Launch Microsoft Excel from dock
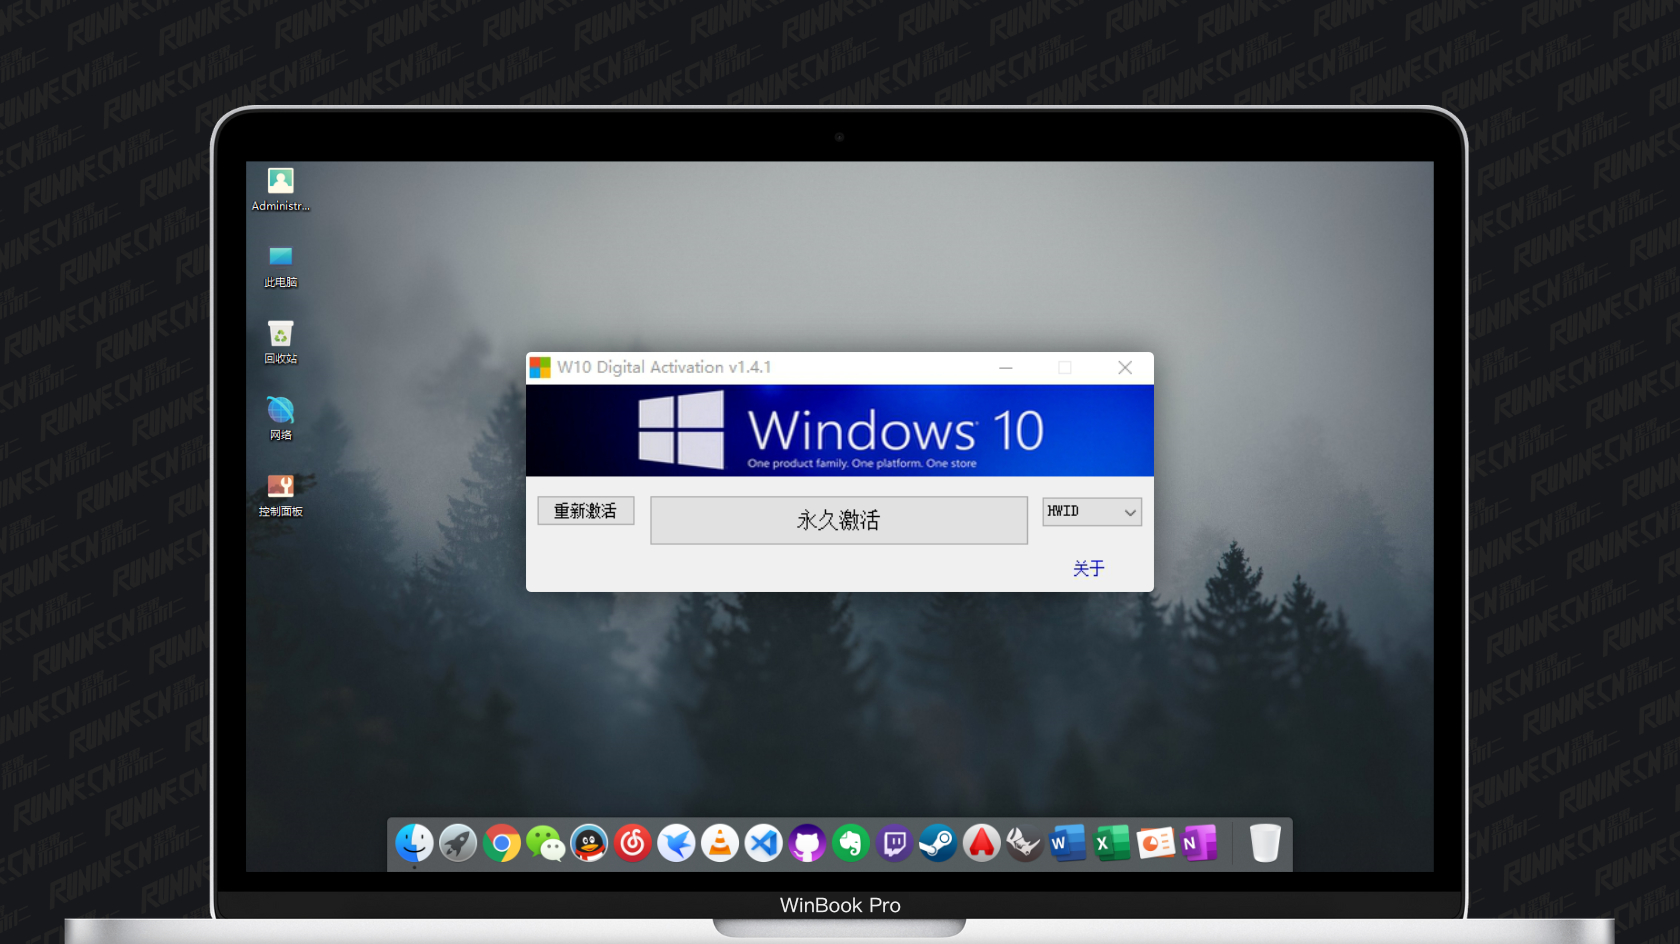1680x944 pixels. tap(1112, 843)
